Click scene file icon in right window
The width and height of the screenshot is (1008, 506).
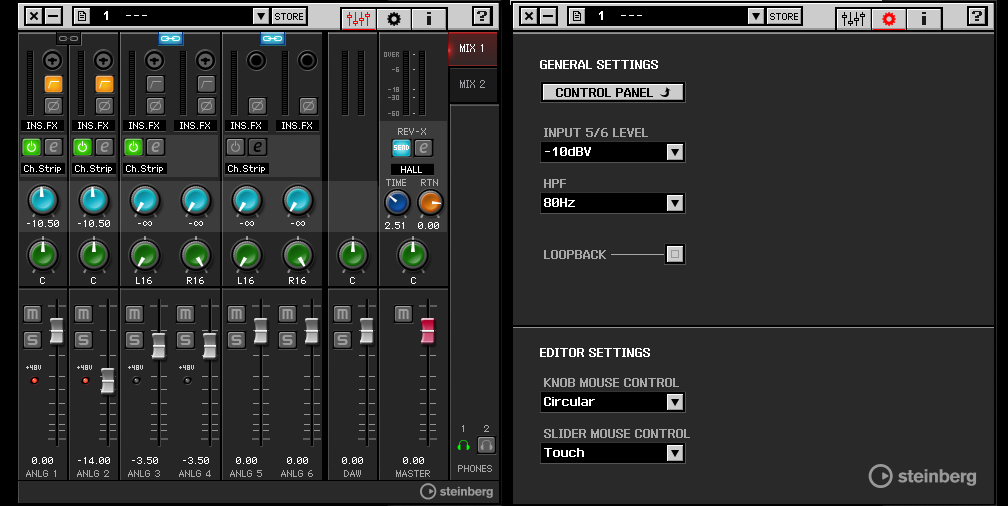pyautogui.click(x=577, y=16)
